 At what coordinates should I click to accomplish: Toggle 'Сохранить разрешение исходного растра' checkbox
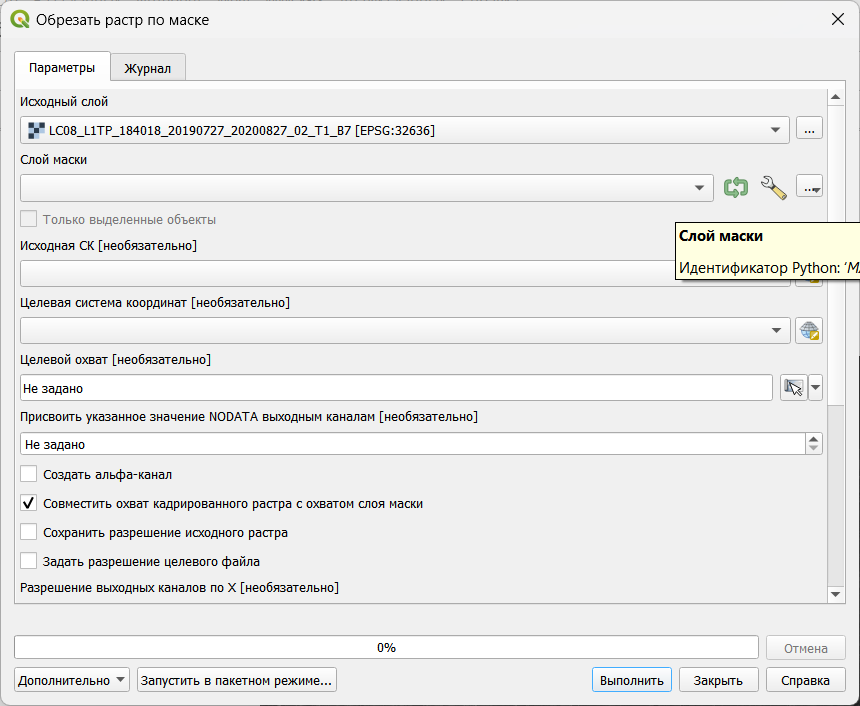click(29, 533)
